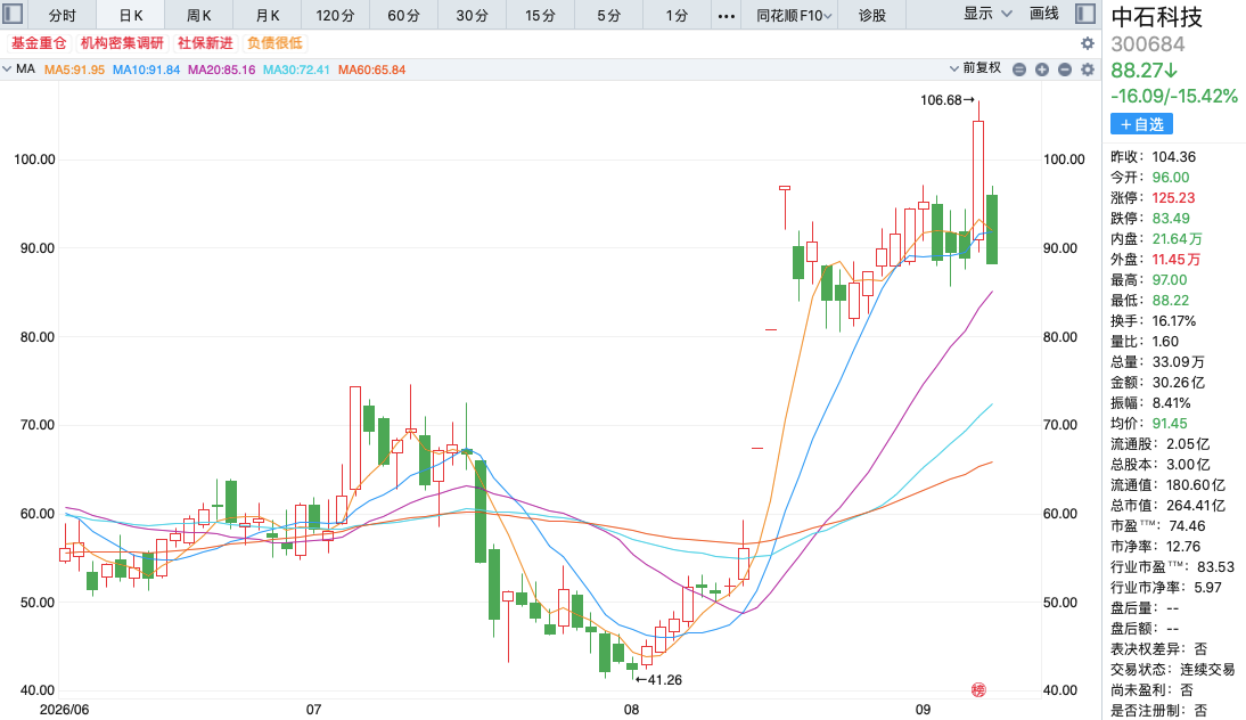
Task: Click the MA60:65.84 indicator label
Action: (x=372, y=69)
